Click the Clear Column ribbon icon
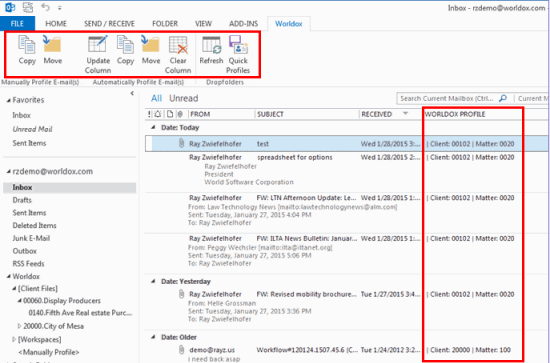This screenshot has width=550, height=363. coord(178,55)
